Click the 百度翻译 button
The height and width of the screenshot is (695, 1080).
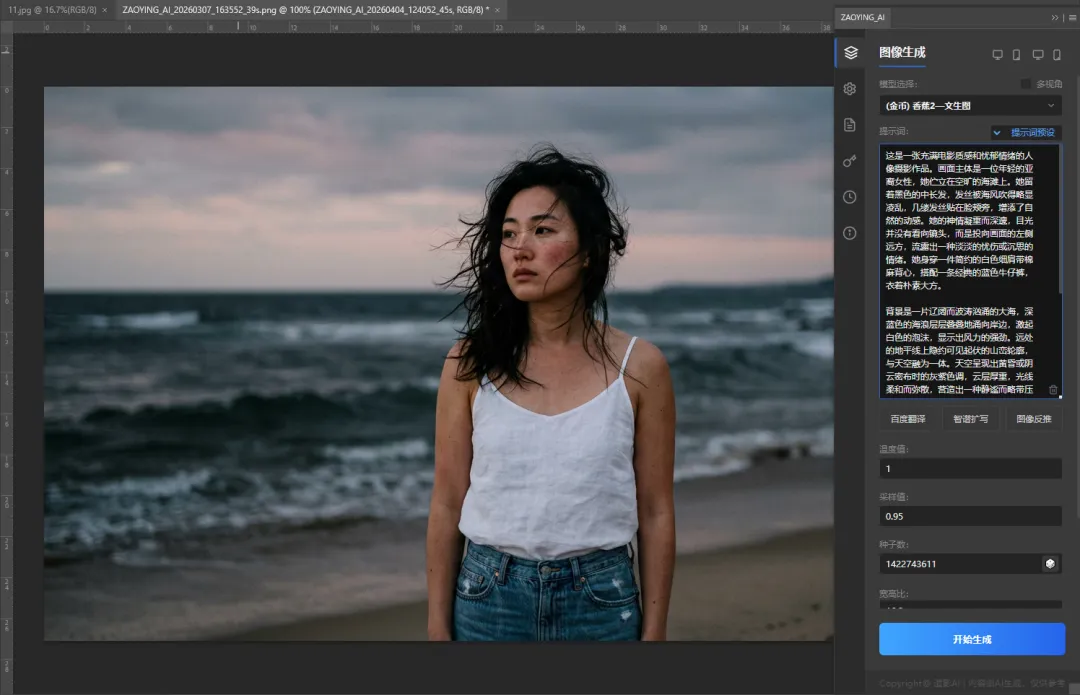pos(907,419)
